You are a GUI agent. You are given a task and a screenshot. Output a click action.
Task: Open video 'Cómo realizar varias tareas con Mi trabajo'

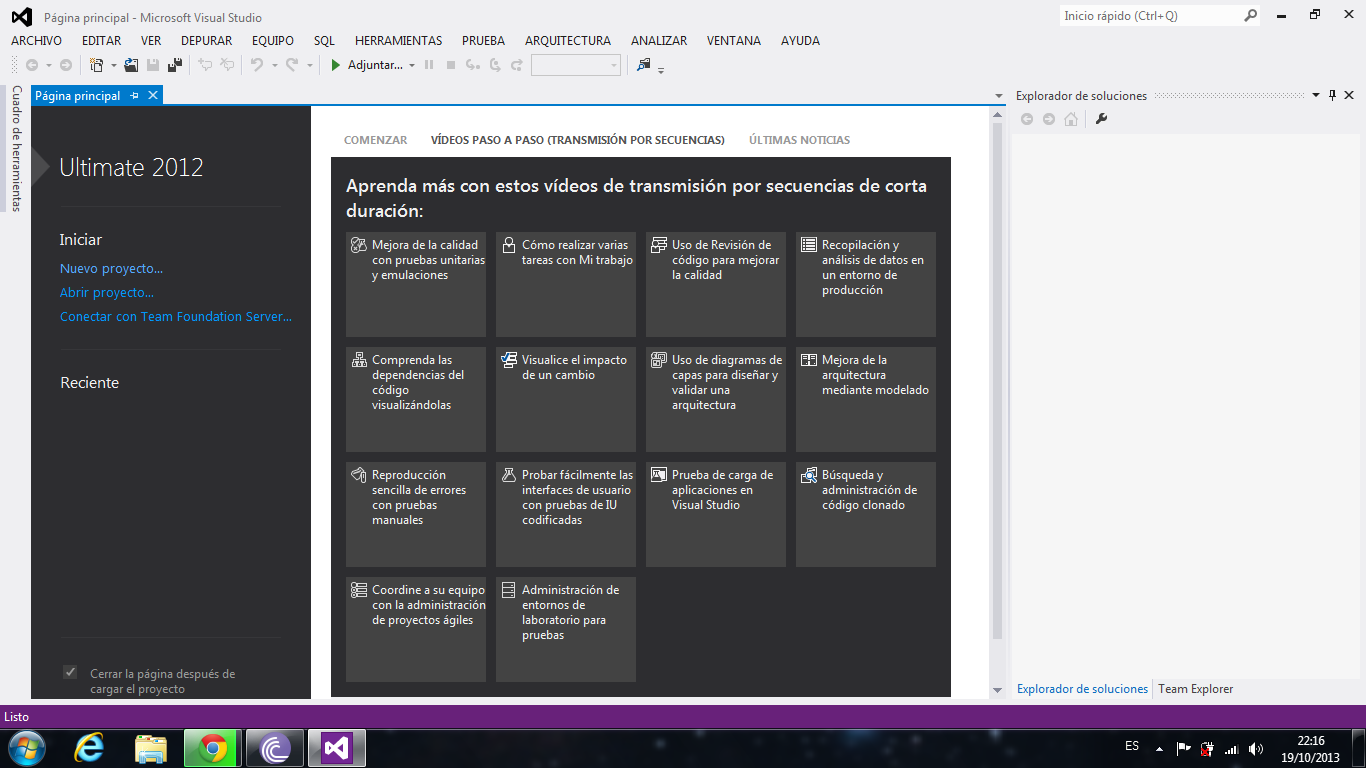[566, 284]
